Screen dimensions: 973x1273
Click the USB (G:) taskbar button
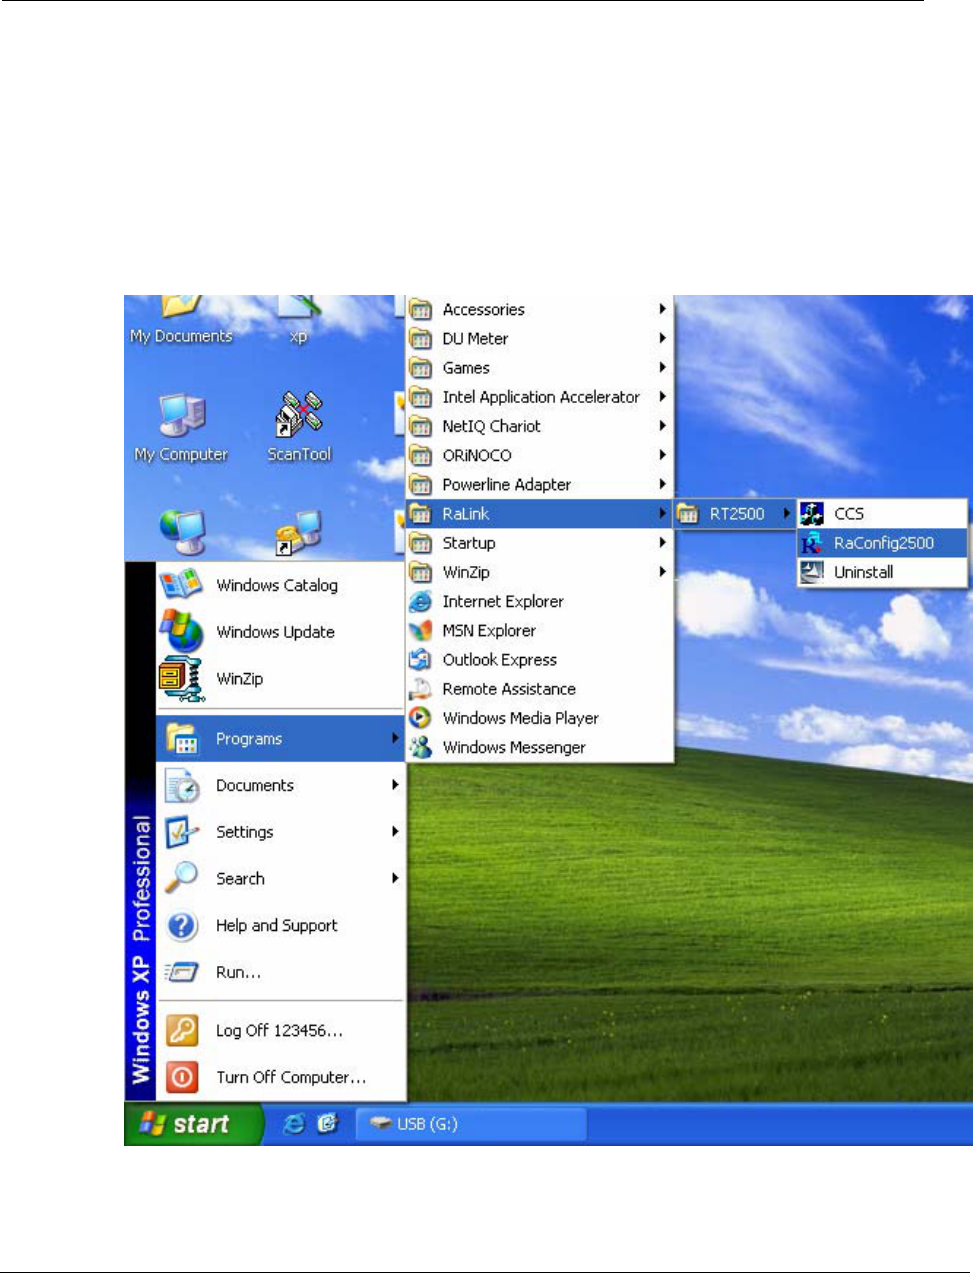[x=471, y=1124]
